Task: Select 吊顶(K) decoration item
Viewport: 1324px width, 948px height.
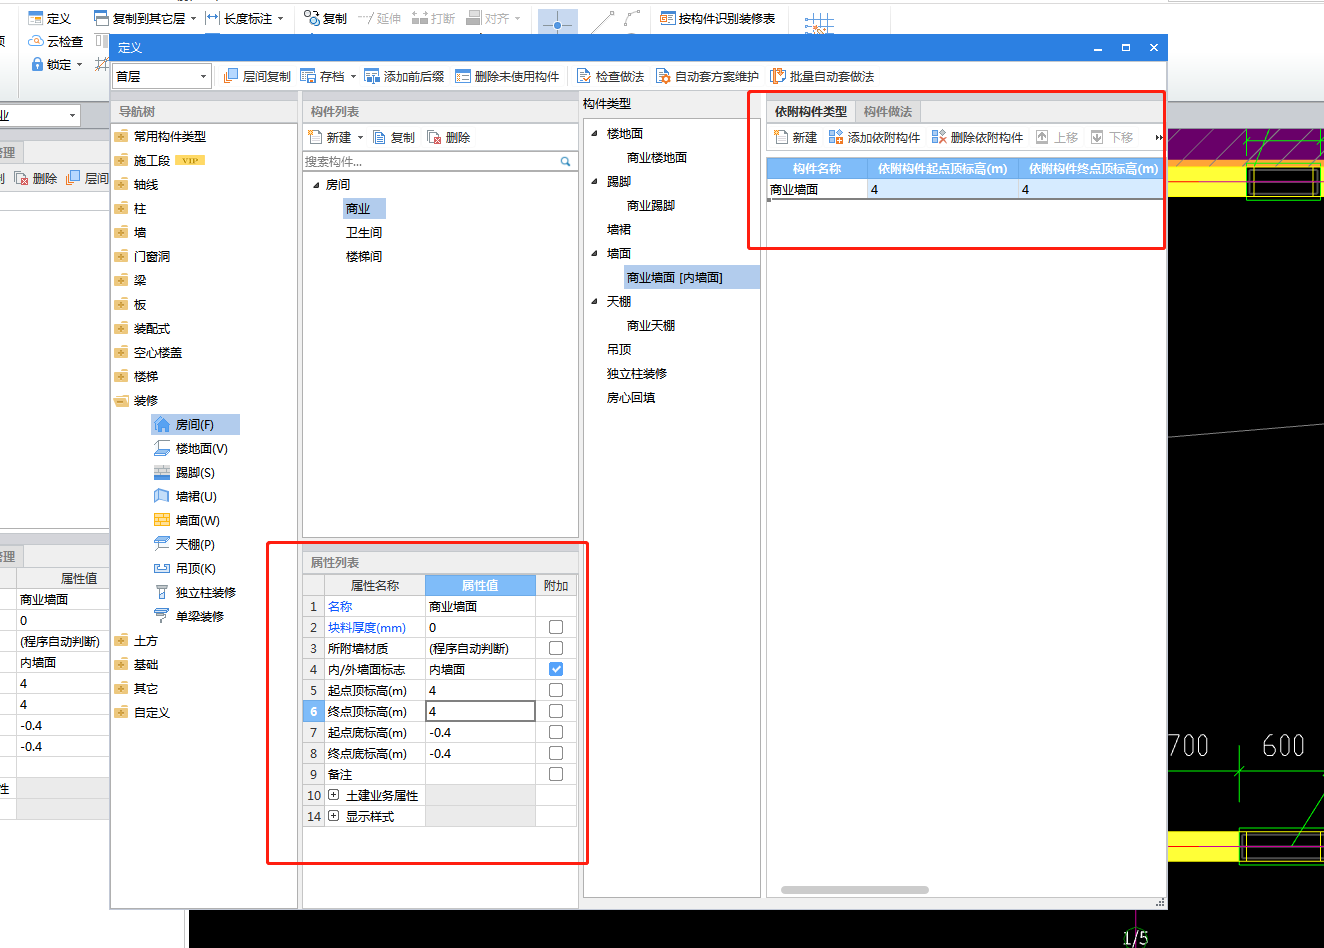Action: coord(185,569)
